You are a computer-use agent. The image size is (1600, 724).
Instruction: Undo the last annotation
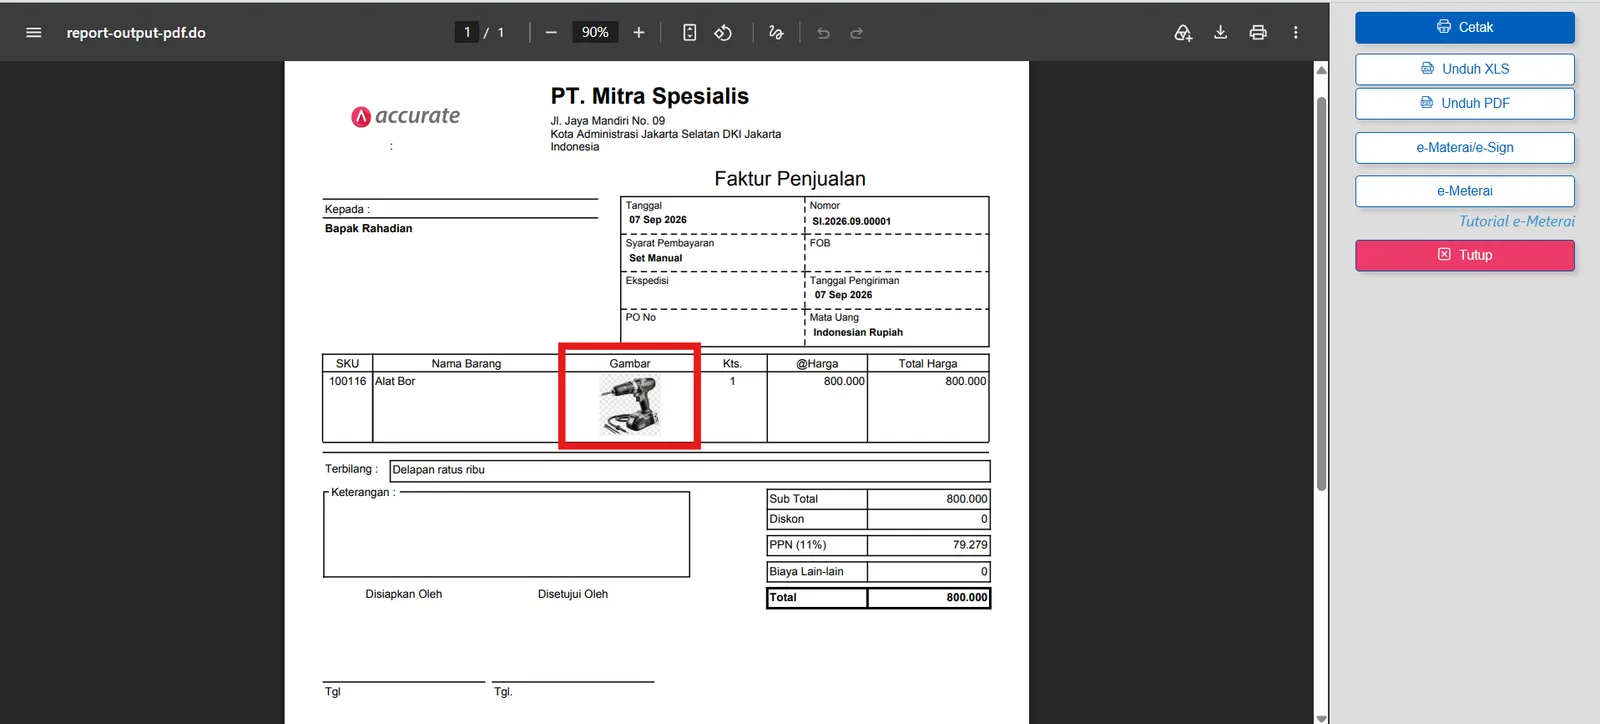(x=823, y=33)
